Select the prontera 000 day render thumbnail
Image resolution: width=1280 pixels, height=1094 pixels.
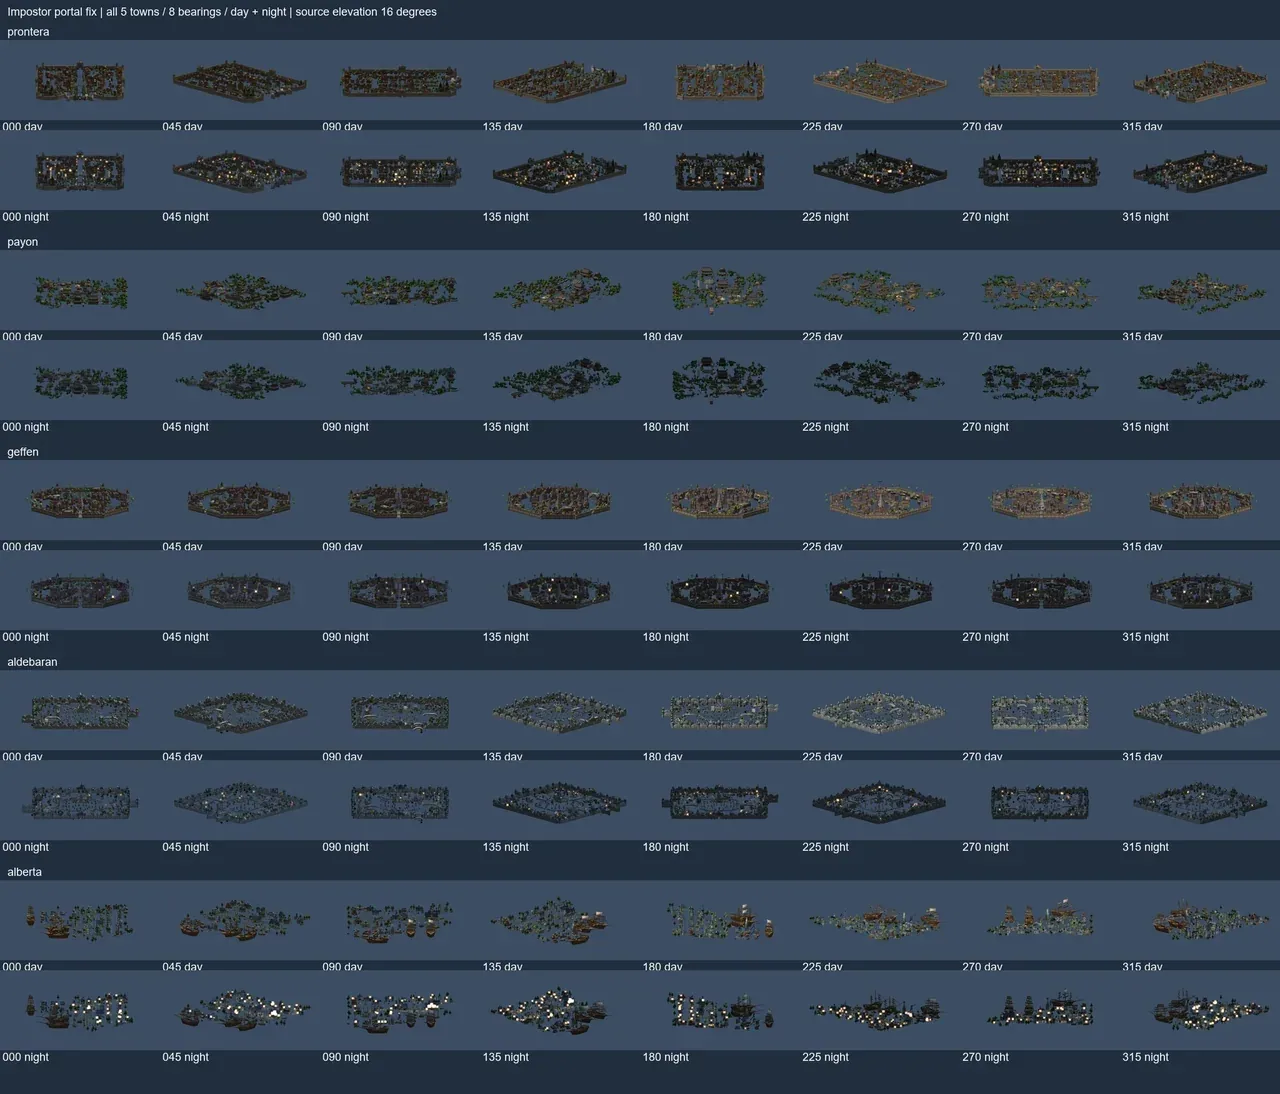(x=80, y=80)
